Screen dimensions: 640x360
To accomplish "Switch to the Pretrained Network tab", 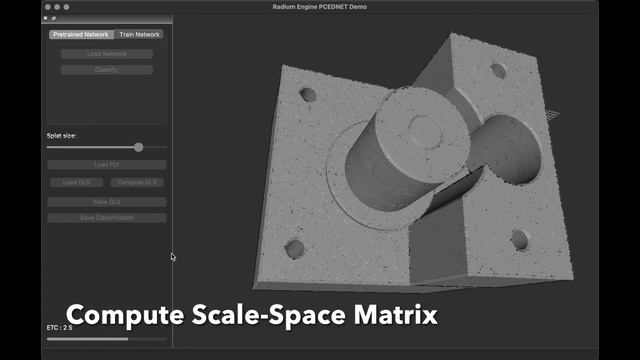I will [x=81, y=34].
